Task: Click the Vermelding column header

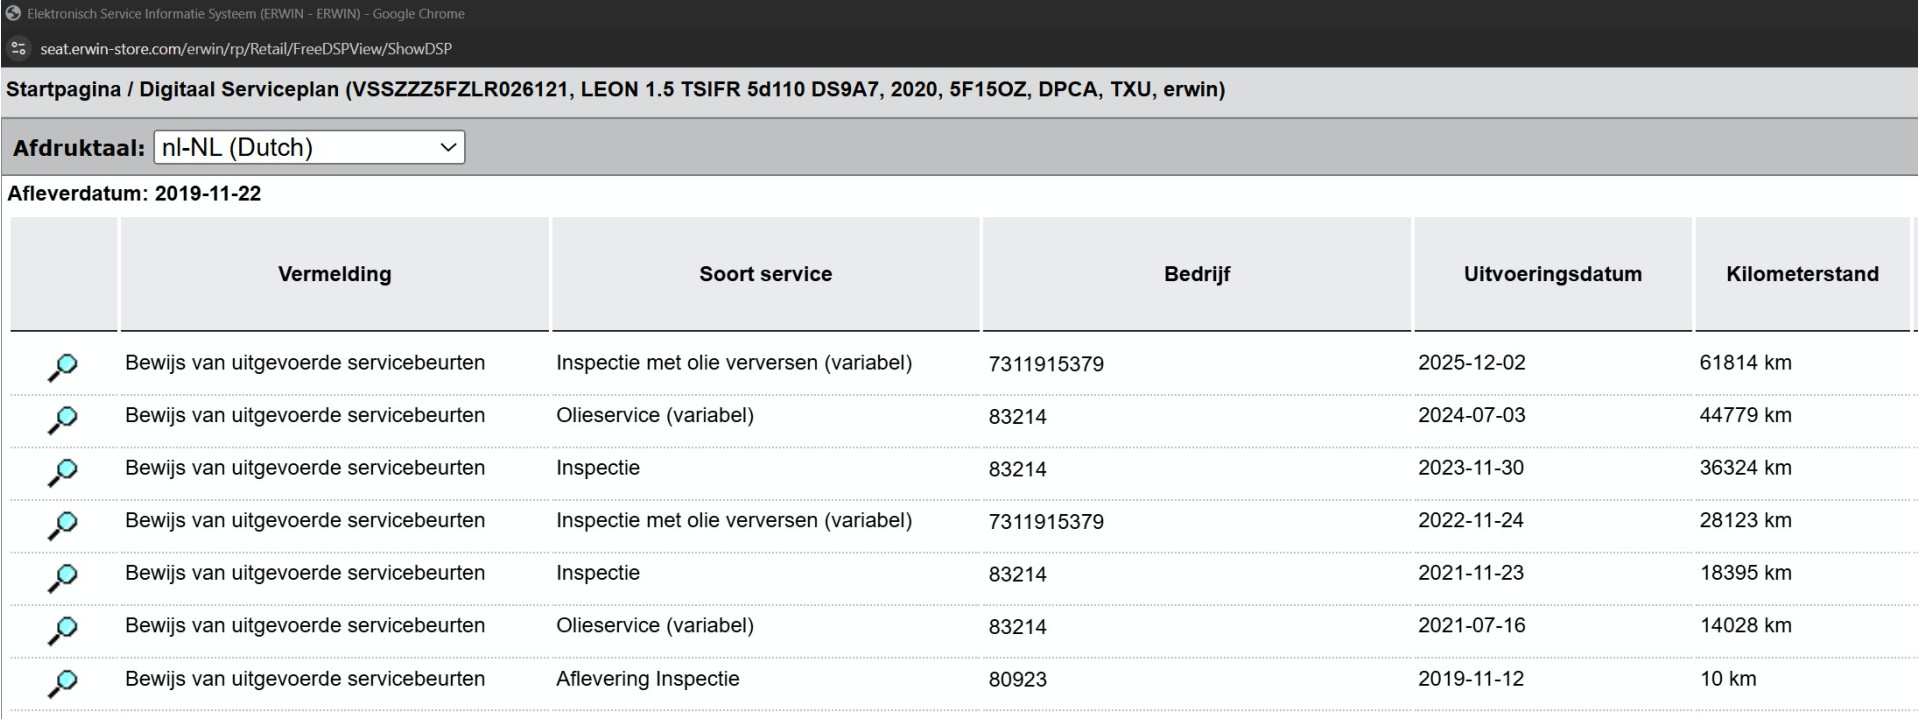Action: point(334,274)
